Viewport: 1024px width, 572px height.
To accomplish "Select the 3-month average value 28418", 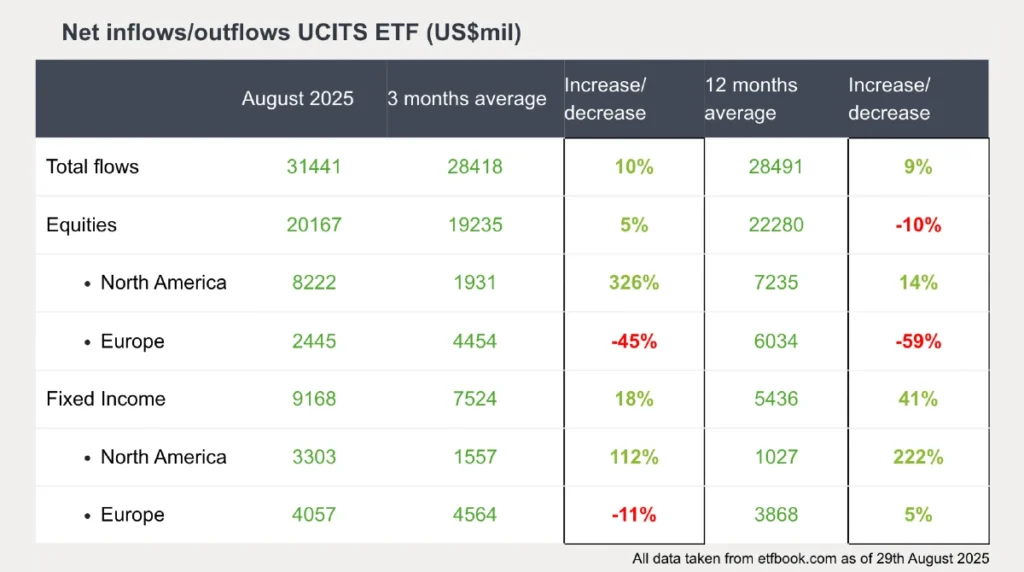I will point(474,167).
